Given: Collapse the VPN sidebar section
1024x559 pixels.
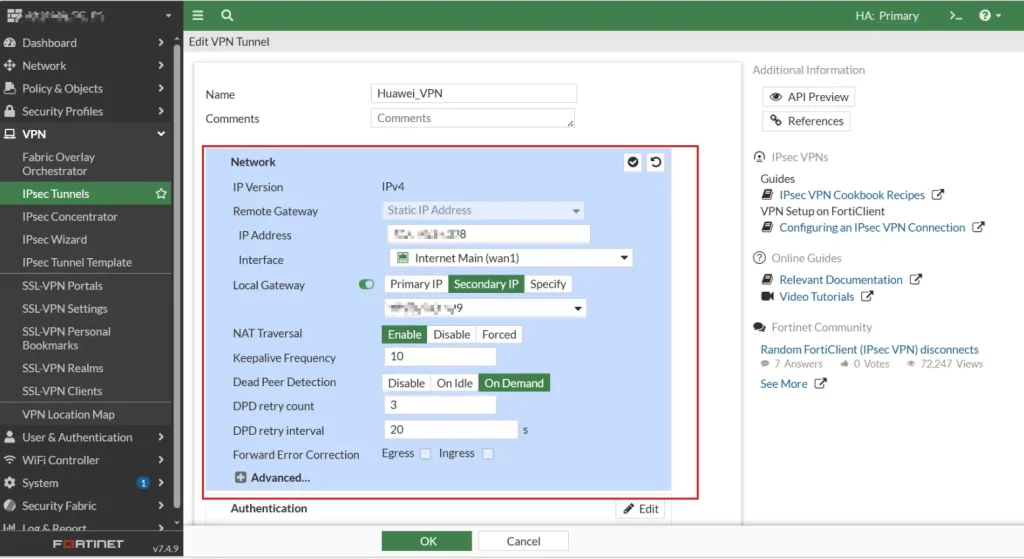Looking at the screenshot, I should tap(161, 134).
